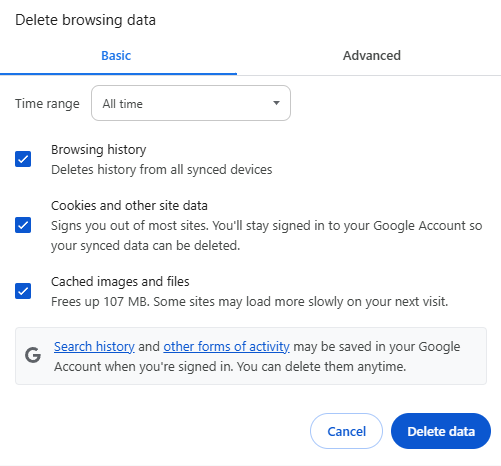Screen dimensions: 501x466
Task: Uncheck the Browsing history checkbox
Action: tap(23, 159)
